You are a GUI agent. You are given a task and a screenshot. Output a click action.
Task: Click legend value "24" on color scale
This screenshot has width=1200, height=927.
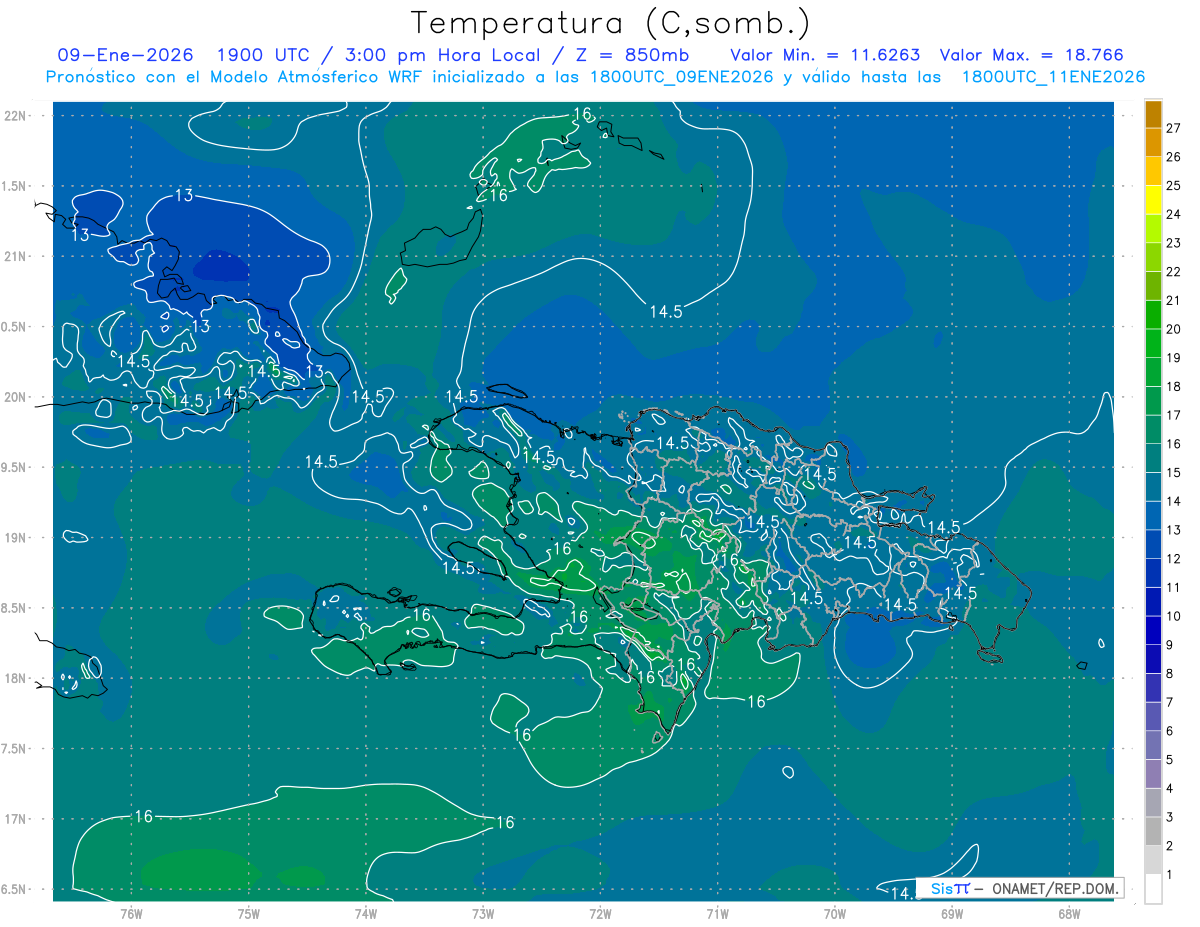click(x=1174, y=214)
